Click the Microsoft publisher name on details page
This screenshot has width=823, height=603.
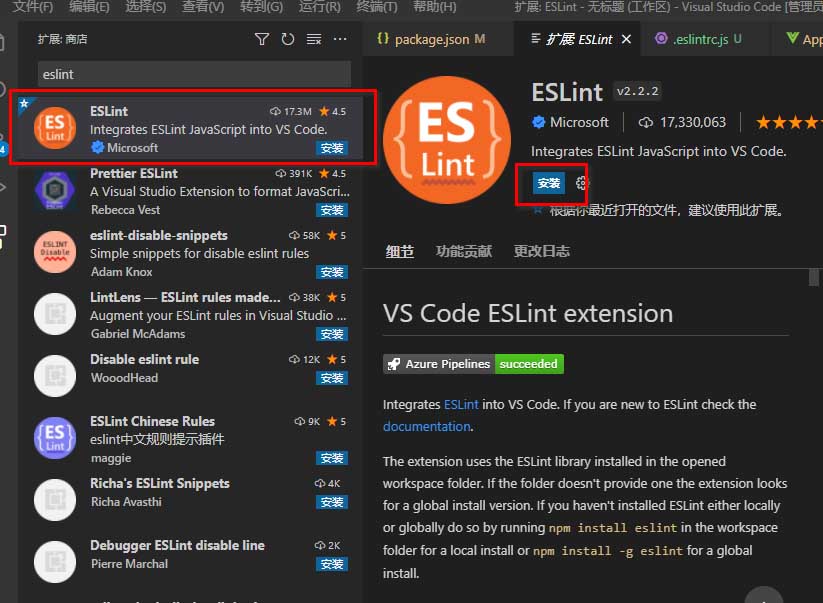(579, 122)
